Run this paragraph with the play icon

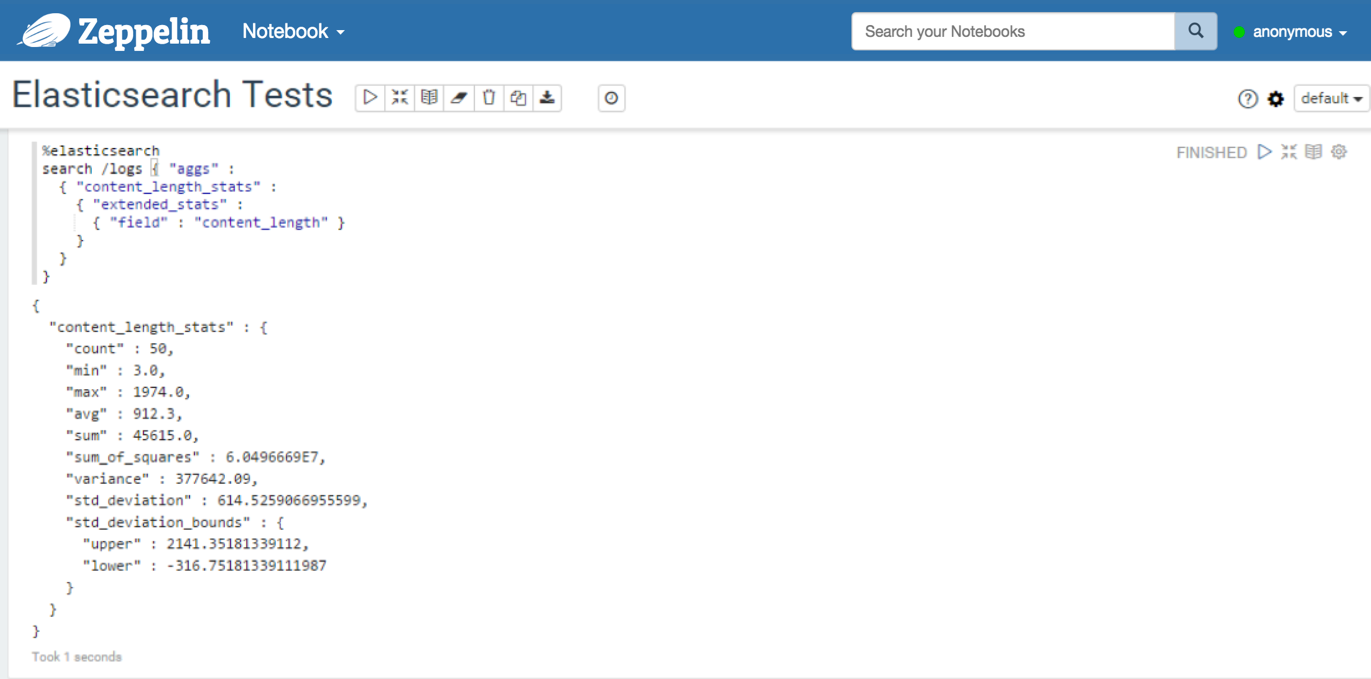click(x=1265, y=152)
